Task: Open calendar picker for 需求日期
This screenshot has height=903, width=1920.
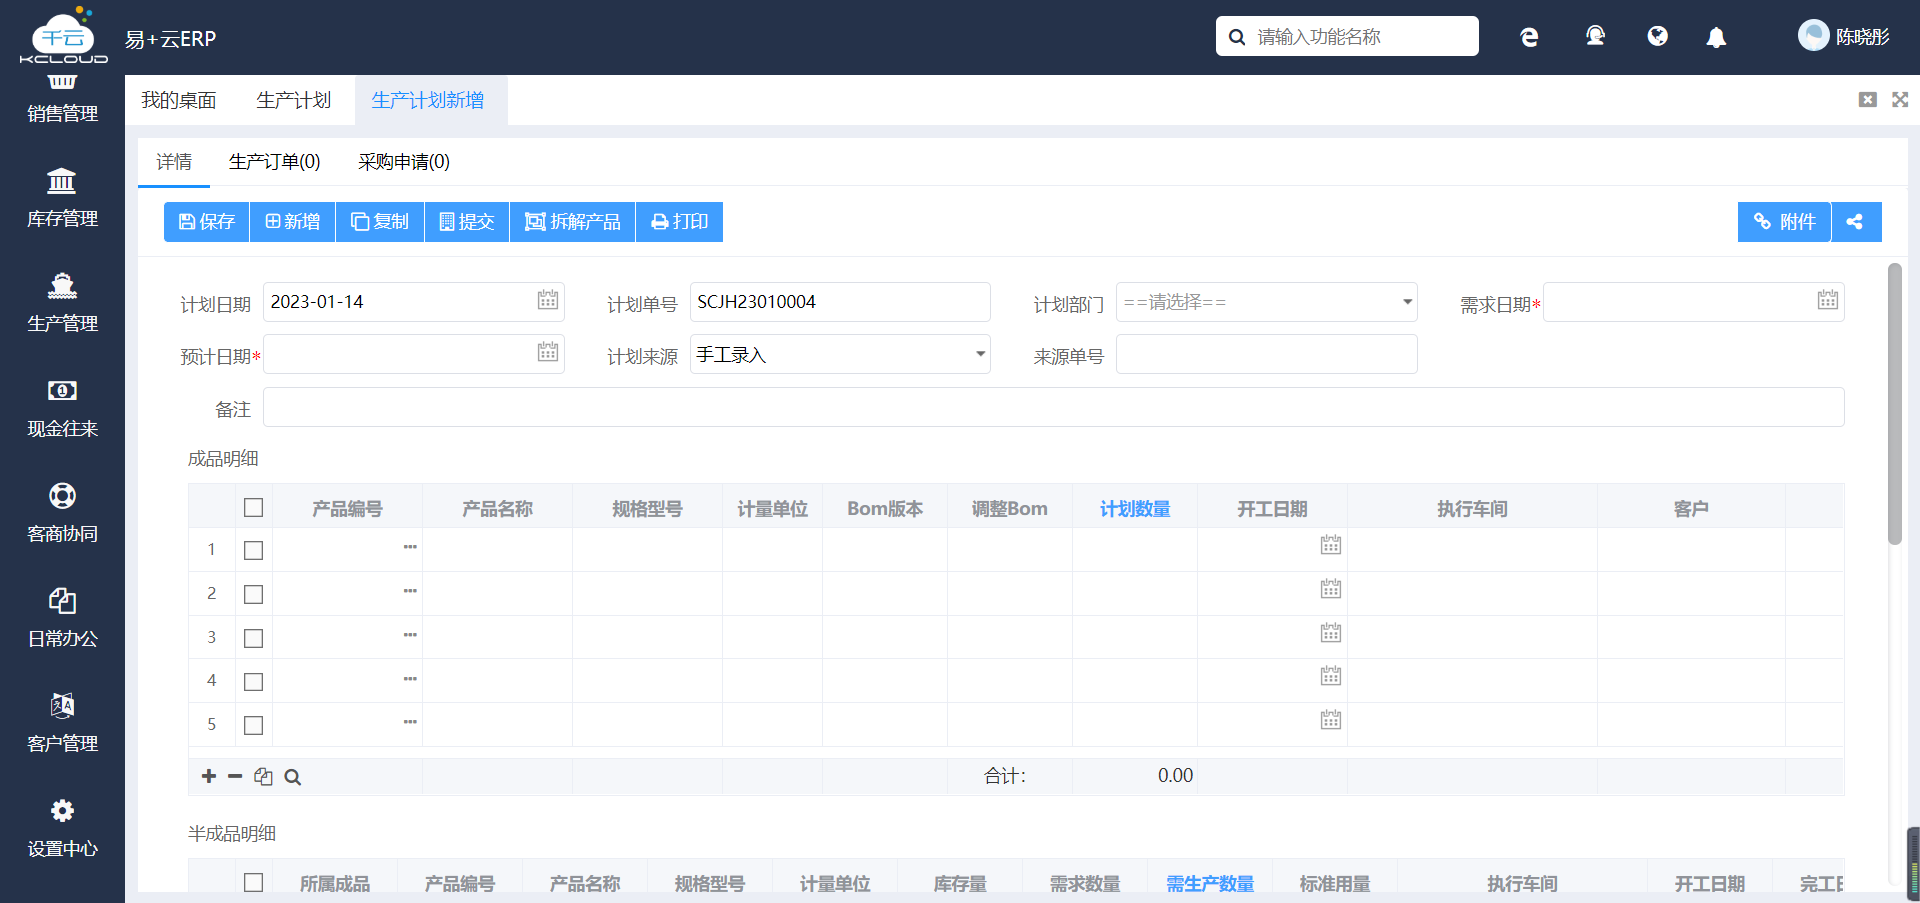Action: [1828, 300]
